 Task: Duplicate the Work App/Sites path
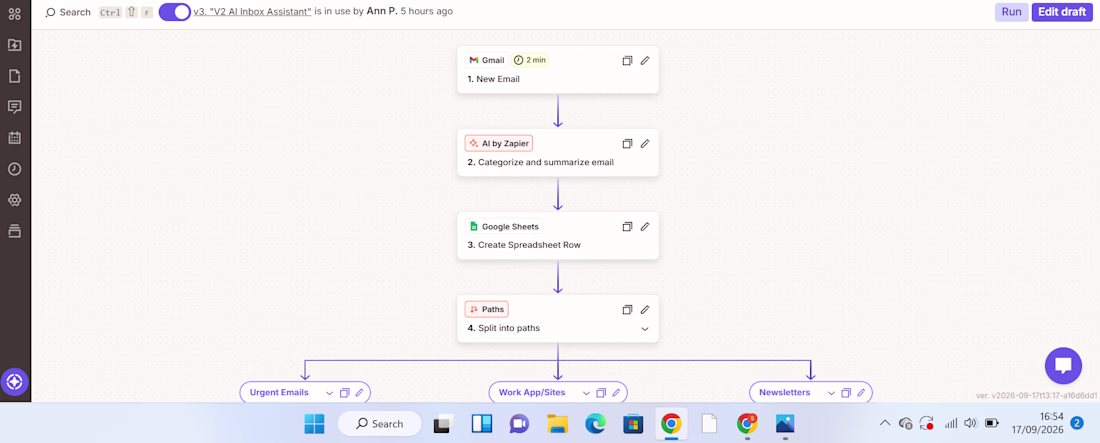pyautogui.click(x=601, y=393)
